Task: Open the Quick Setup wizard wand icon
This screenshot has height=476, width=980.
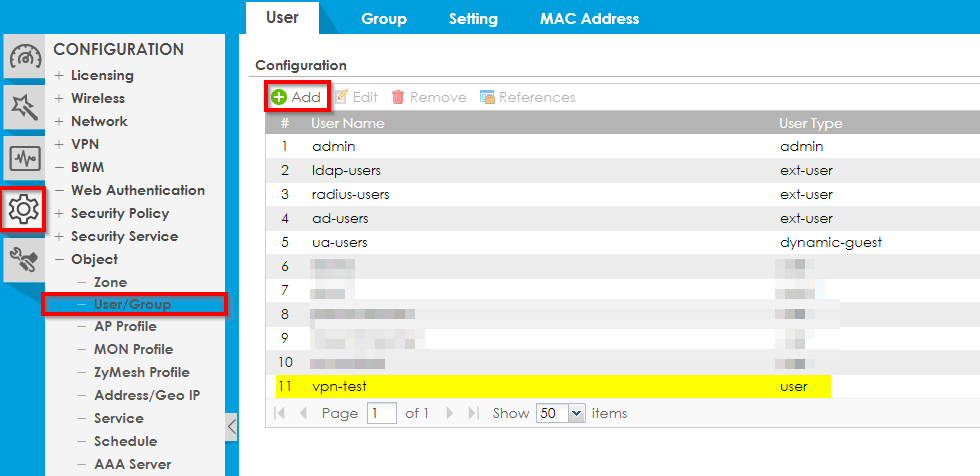Action: (24, 106)
